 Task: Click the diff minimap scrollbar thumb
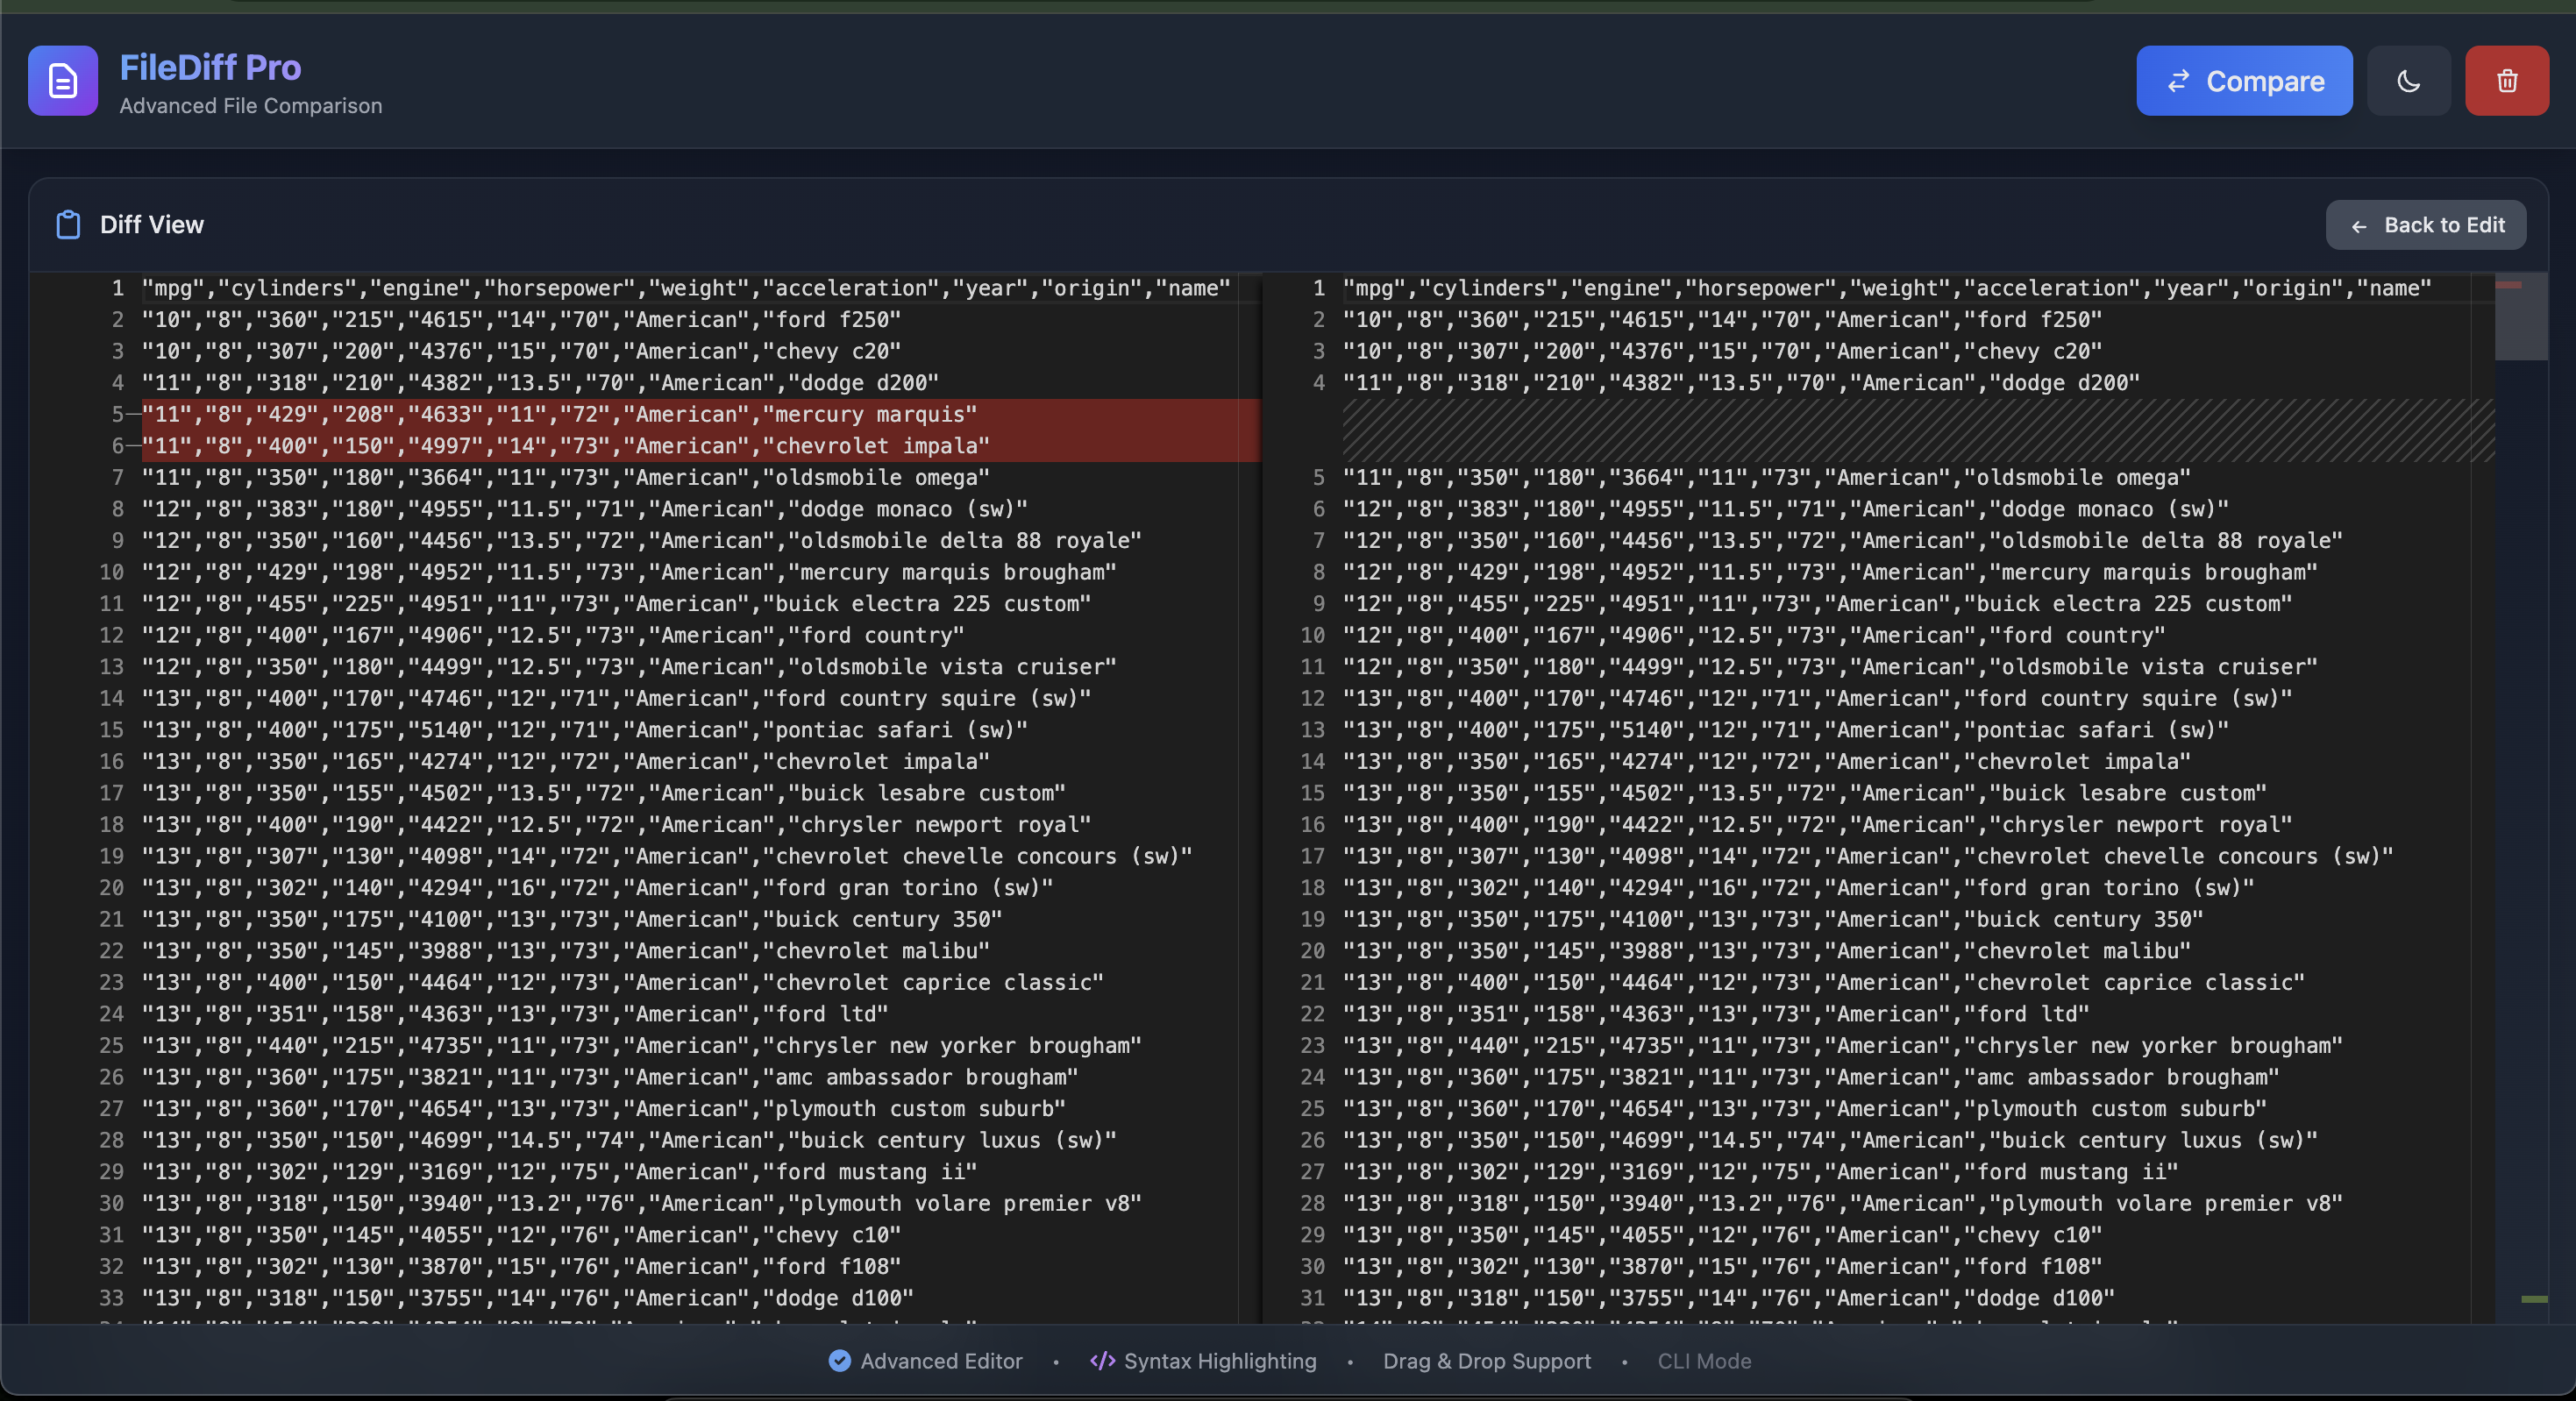click(x=2520, y=316)
